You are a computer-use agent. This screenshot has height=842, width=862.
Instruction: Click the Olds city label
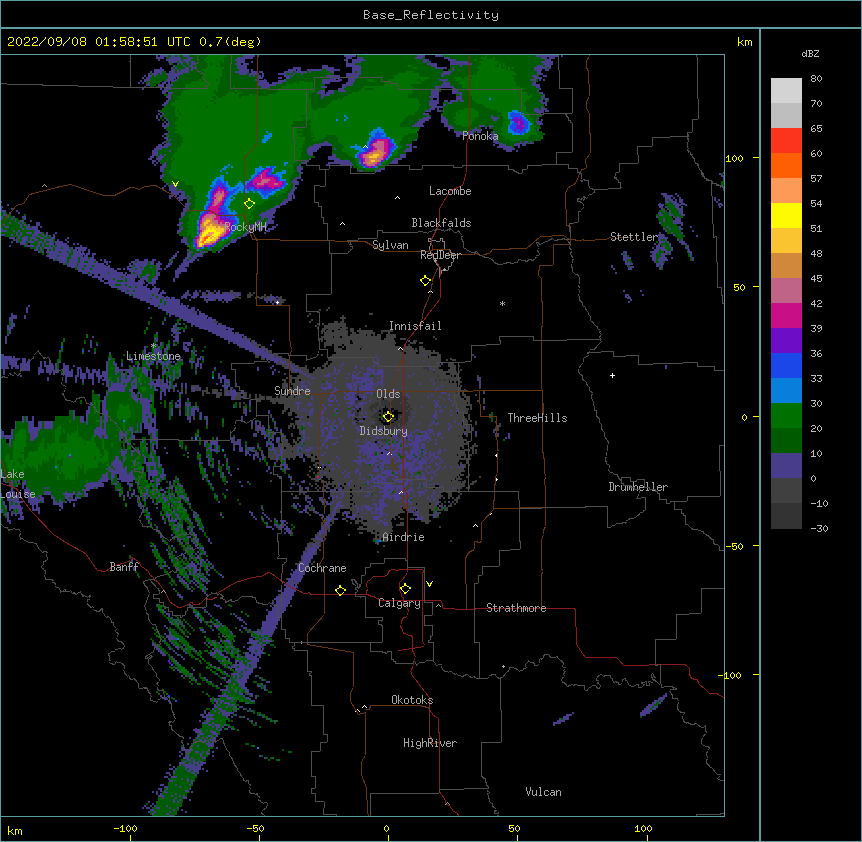(388, 394)
